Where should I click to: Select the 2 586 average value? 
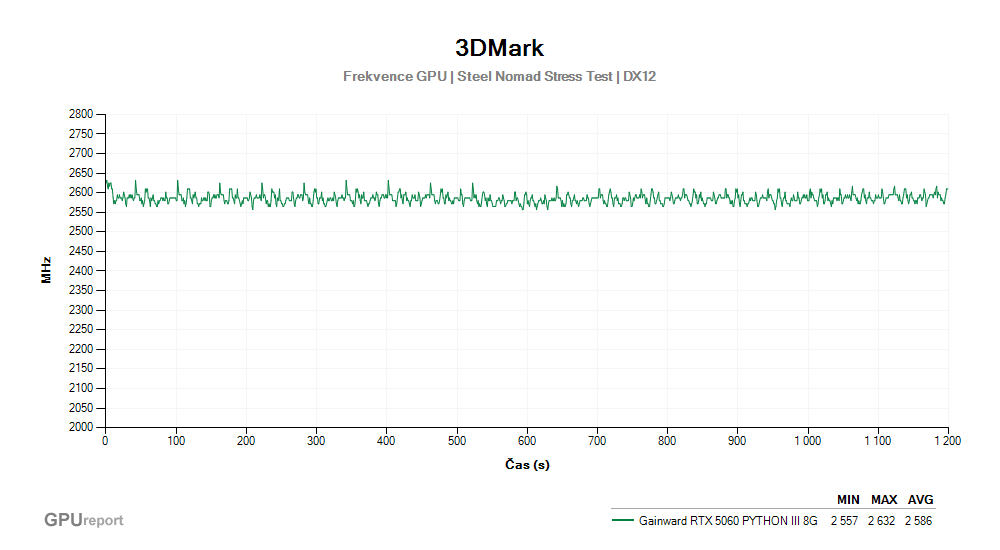click(920, 520)
